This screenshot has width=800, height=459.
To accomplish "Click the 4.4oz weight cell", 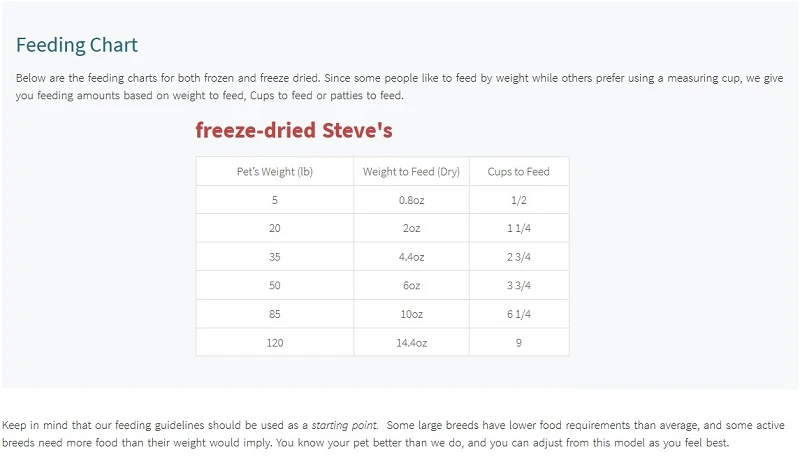I will 411,257.
